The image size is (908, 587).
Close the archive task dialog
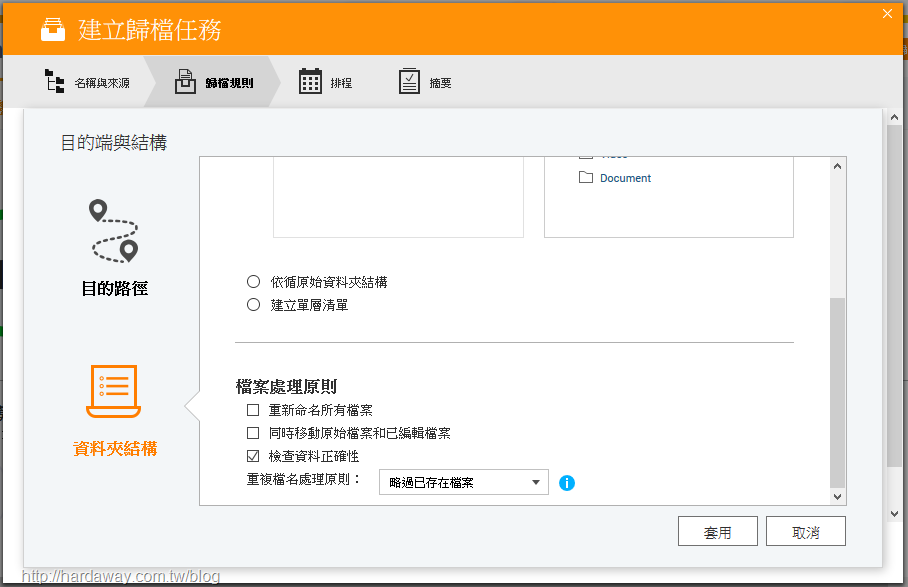(x=887, y=14)
